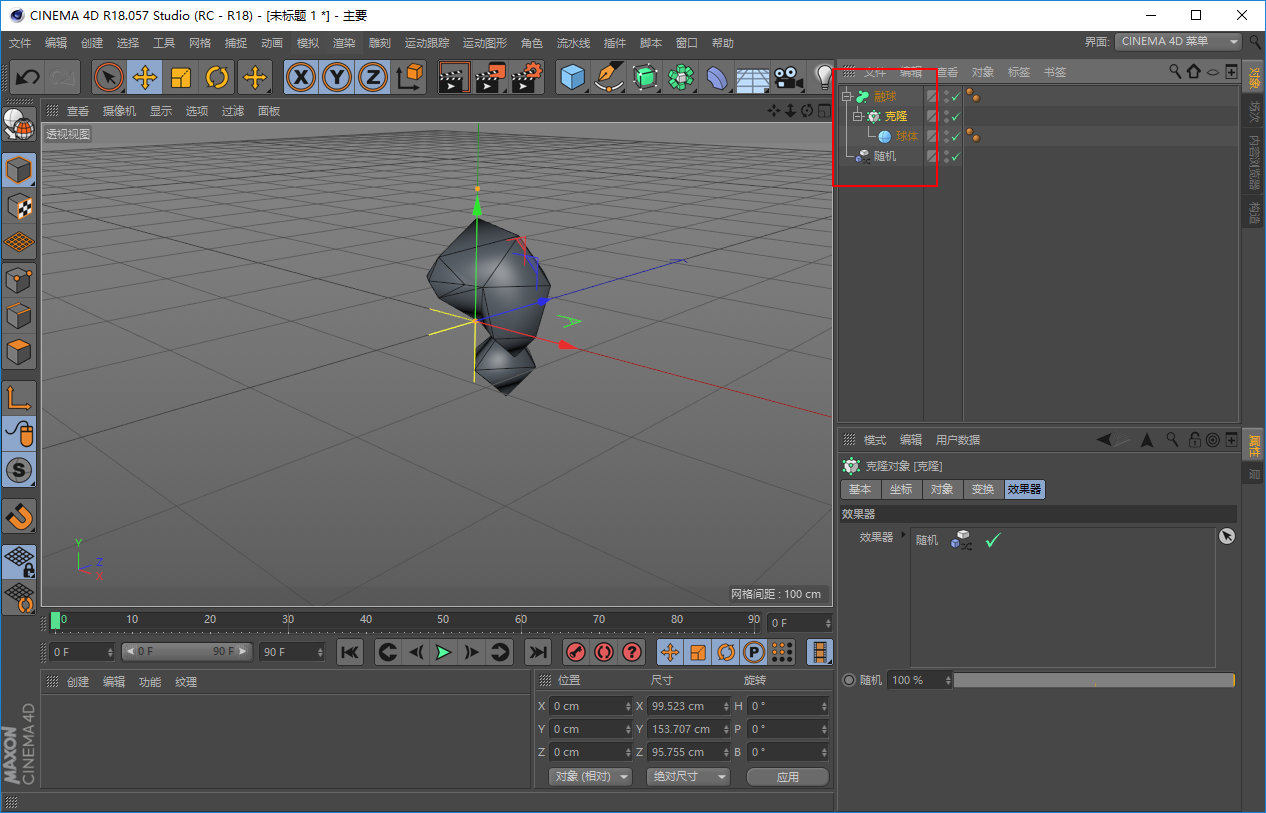Toggle visibility dots of 融球
This screenshot has height=813, width=1266.
[946, 97]
